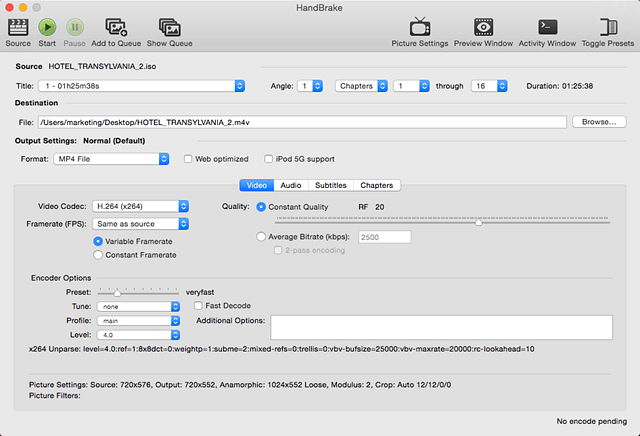The width and height of the screenshot is (640, 436).
Task: Switch to the Video tab
Action: click(257, 185)
